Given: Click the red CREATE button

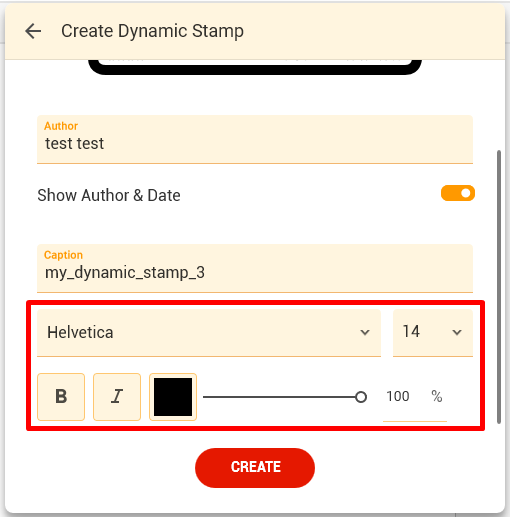Looking at the screenshot, I should coord(255,468).
